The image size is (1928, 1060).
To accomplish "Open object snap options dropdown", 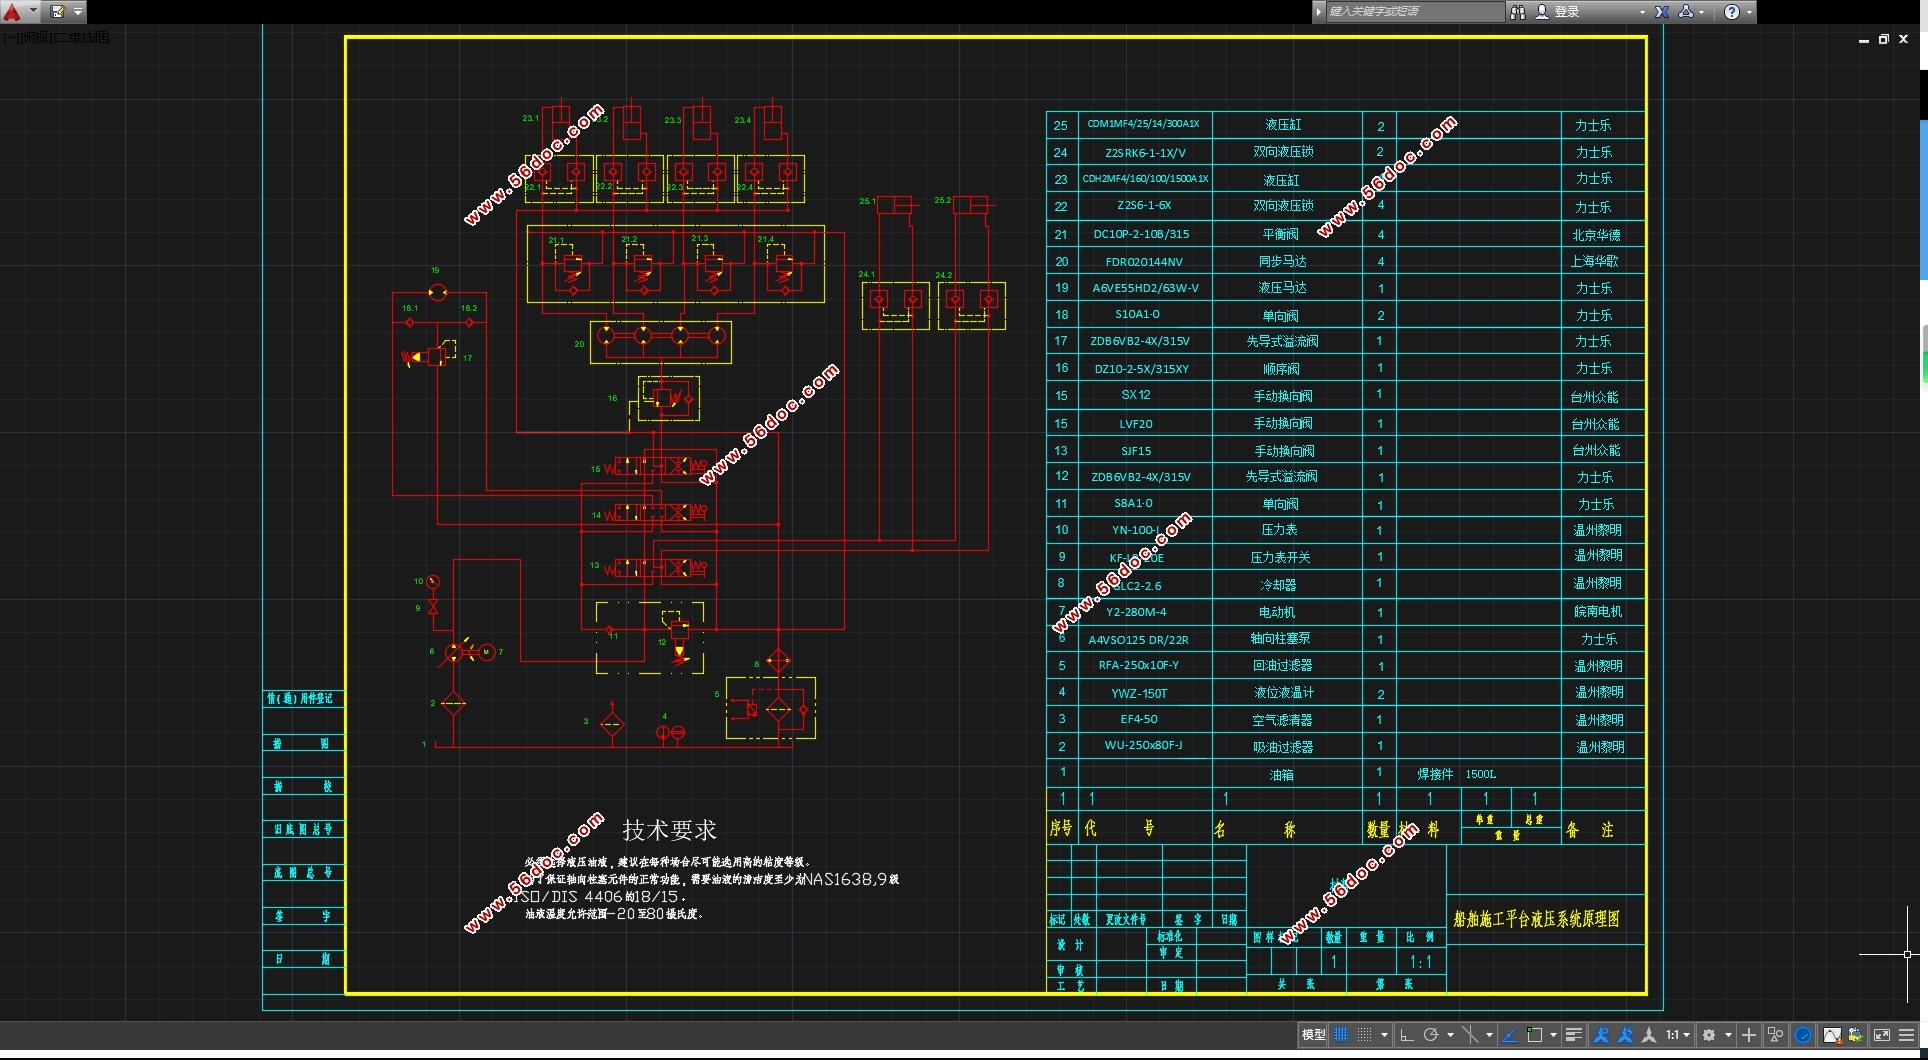I will point(1553,1035).
